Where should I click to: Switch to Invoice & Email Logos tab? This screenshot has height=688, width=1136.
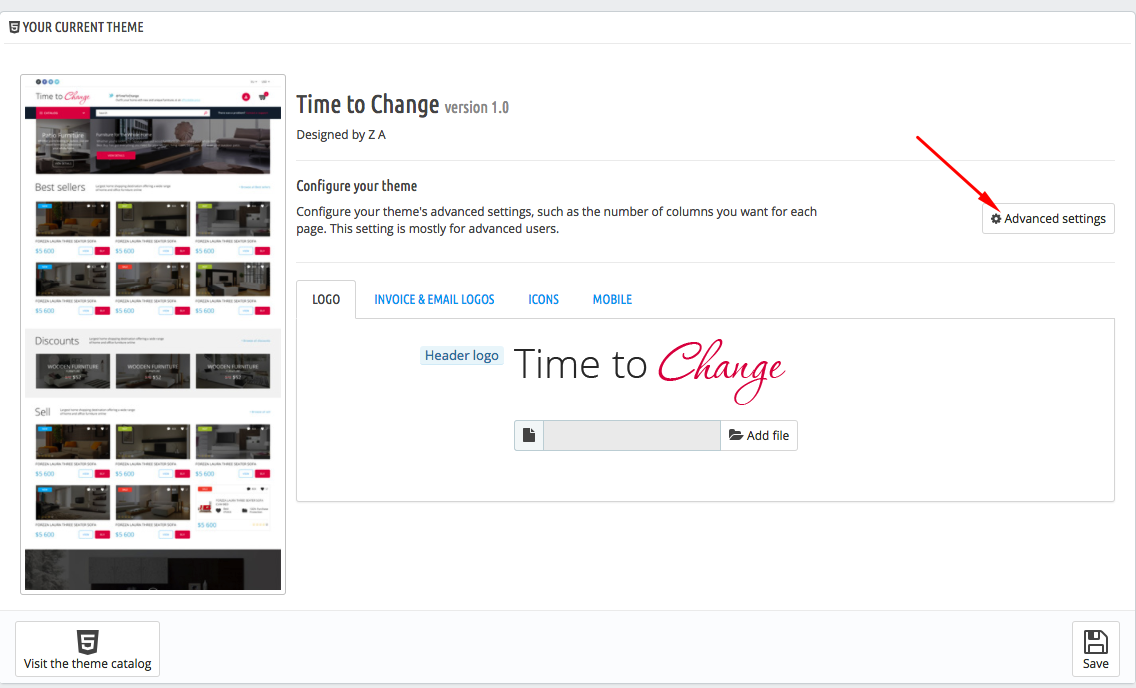434,299
